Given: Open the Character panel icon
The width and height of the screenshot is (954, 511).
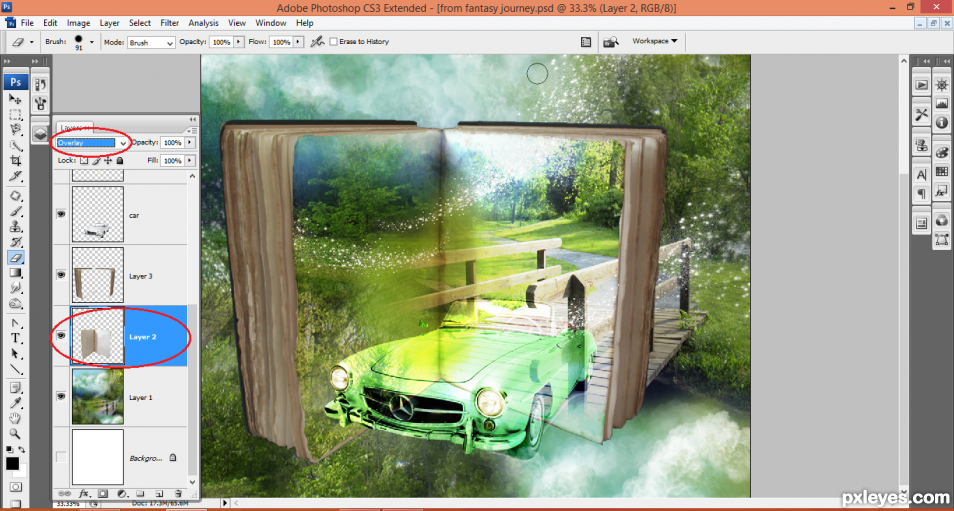Looking at the screenshot, I should click(922, 175).
